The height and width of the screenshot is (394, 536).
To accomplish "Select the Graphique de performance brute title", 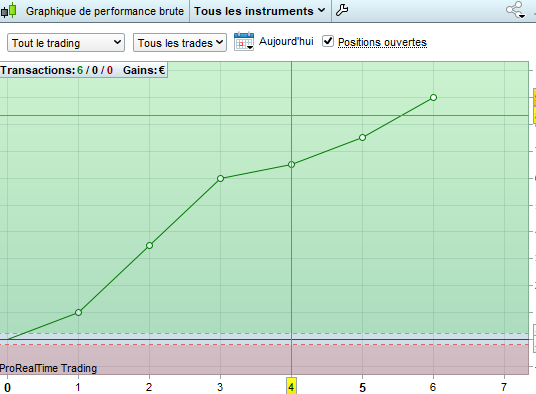I will tap(105, 11).
